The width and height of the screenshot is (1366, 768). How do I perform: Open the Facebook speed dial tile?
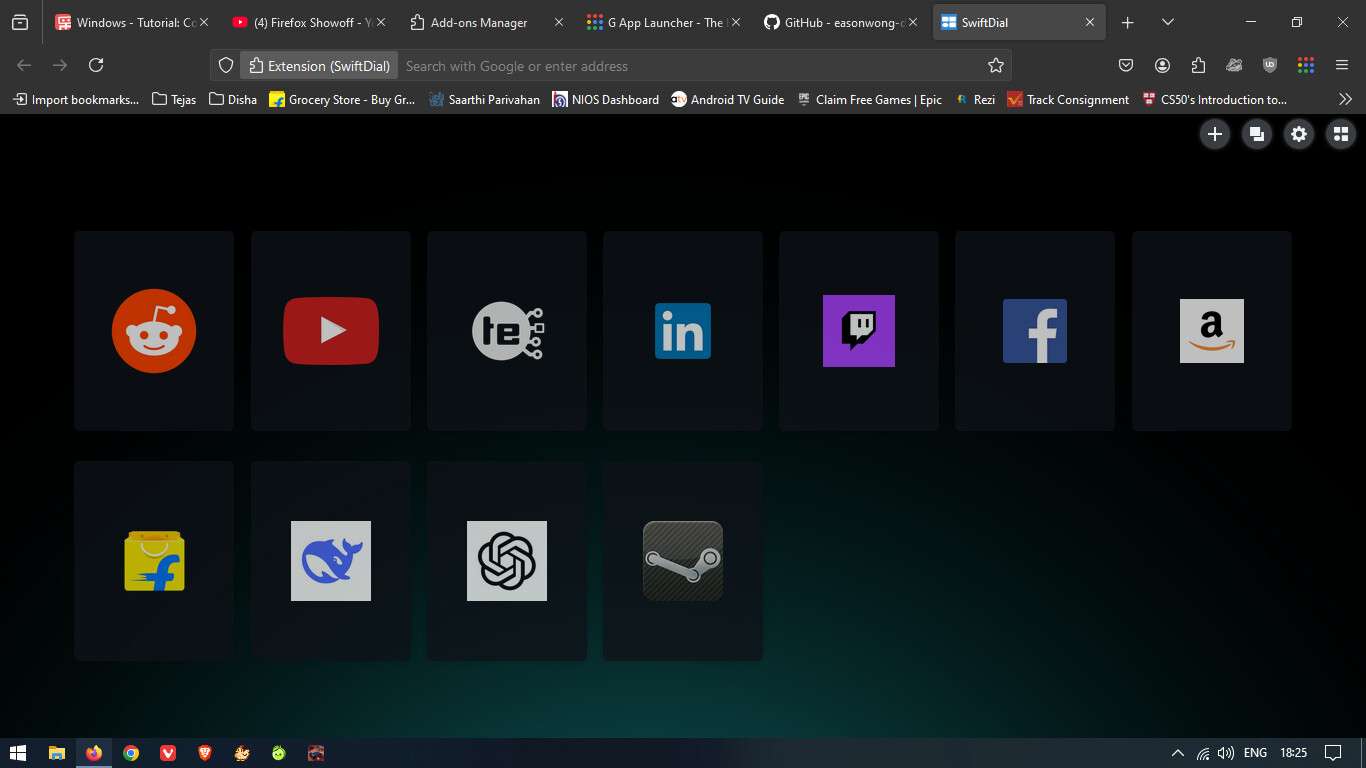(1035, 331)
